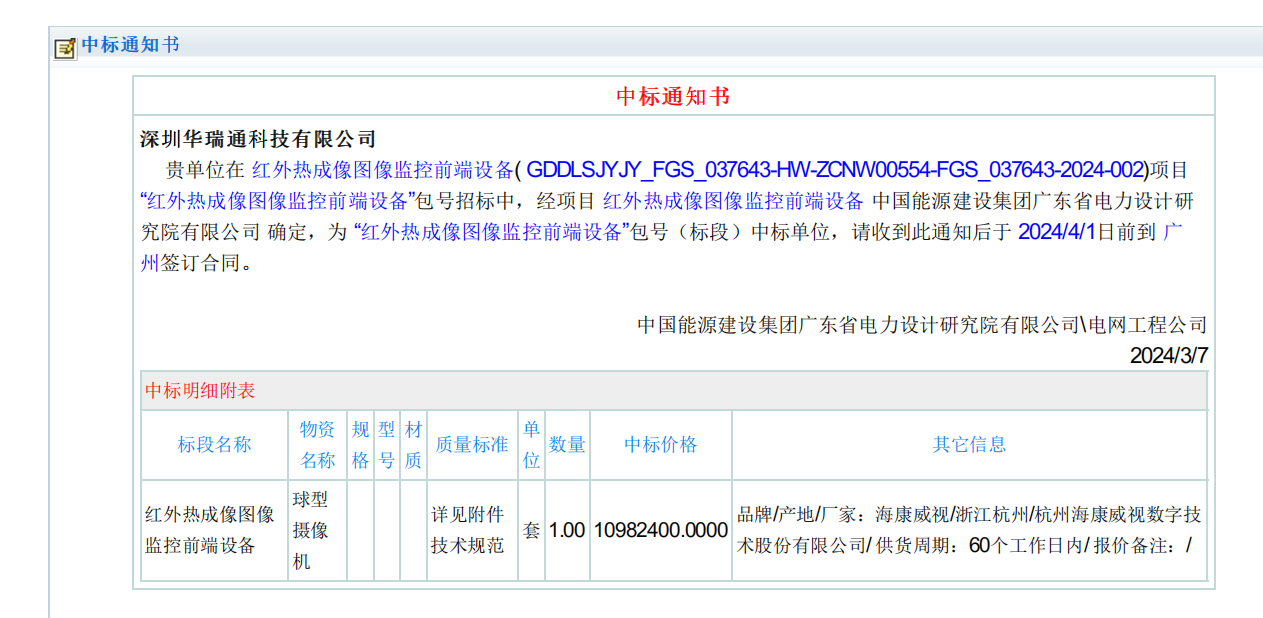Click the 海康威视 brand information cell
This screenshot has width=1263, height=618.
(968, 530)
